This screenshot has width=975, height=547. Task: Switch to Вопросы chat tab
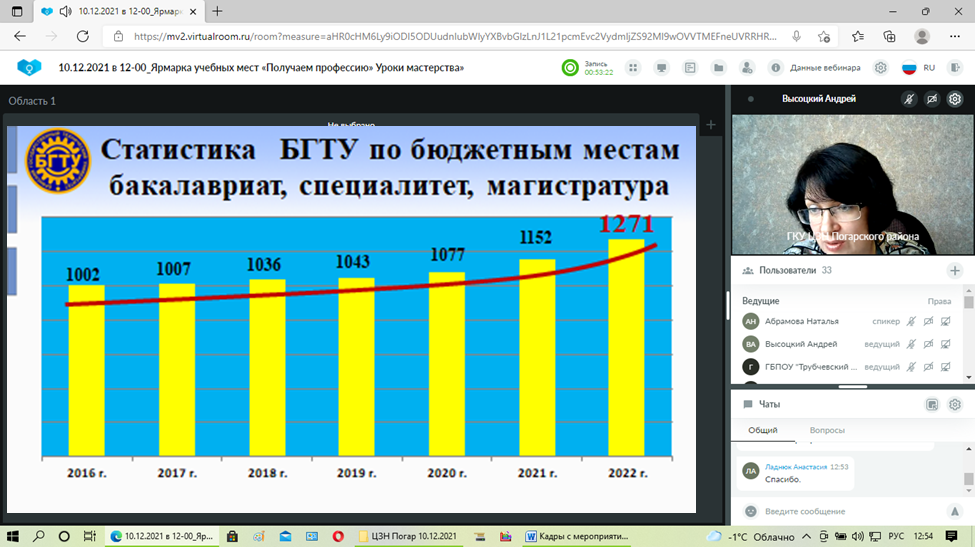827,430
